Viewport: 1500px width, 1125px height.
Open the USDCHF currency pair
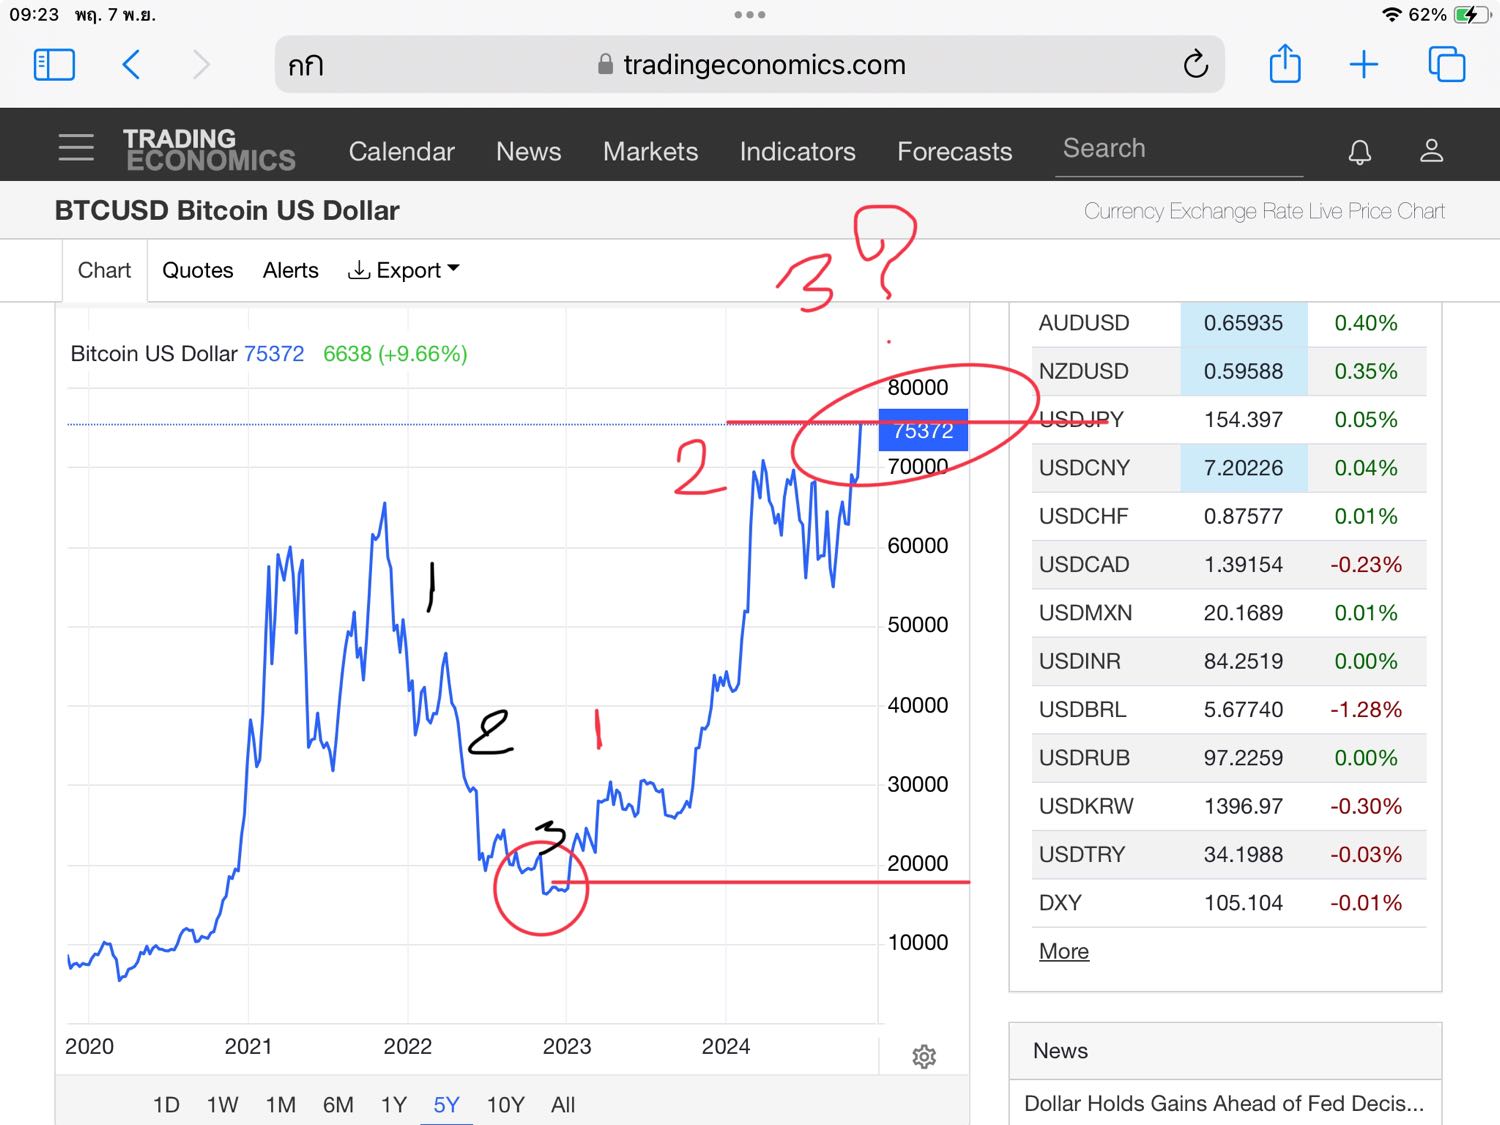(1083, 516)
